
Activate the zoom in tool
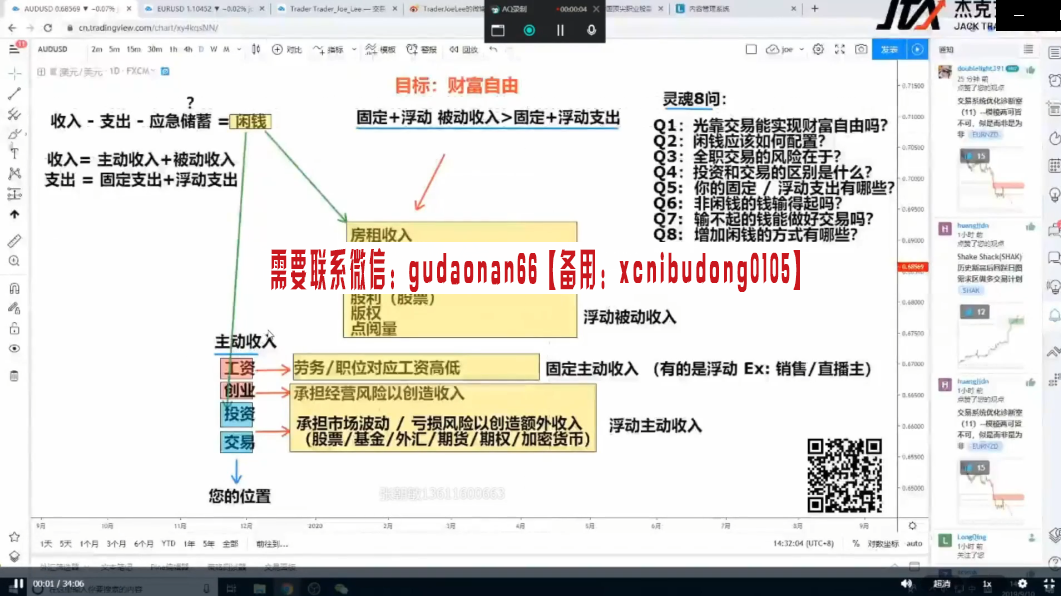(x=15, y=261)
